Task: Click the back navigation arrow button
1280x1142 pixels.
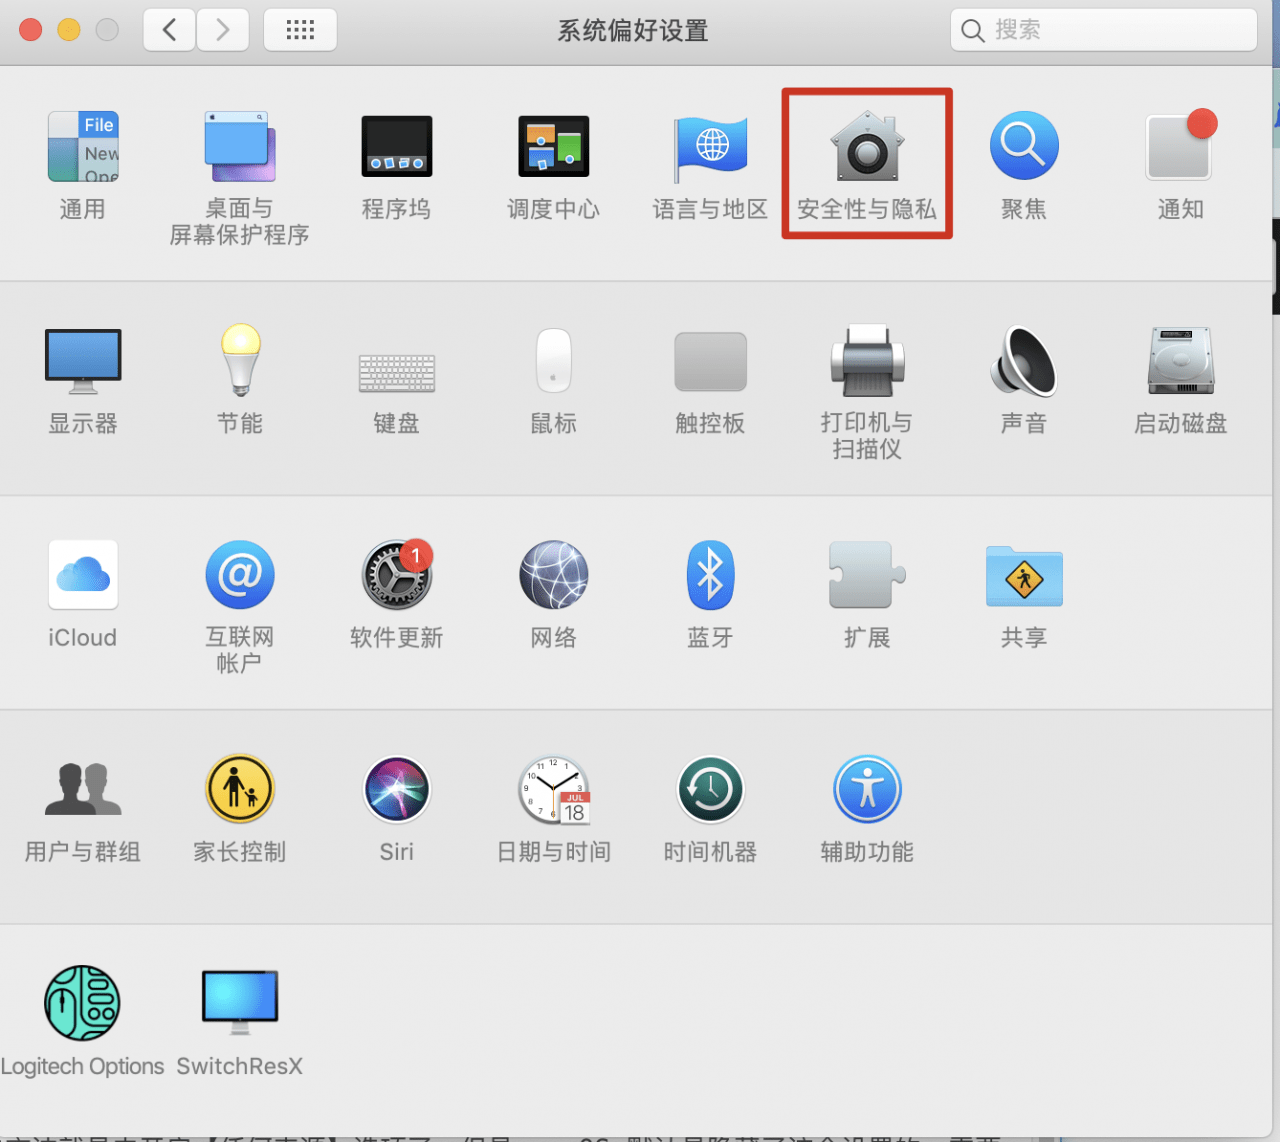Action: pos(169,30)
